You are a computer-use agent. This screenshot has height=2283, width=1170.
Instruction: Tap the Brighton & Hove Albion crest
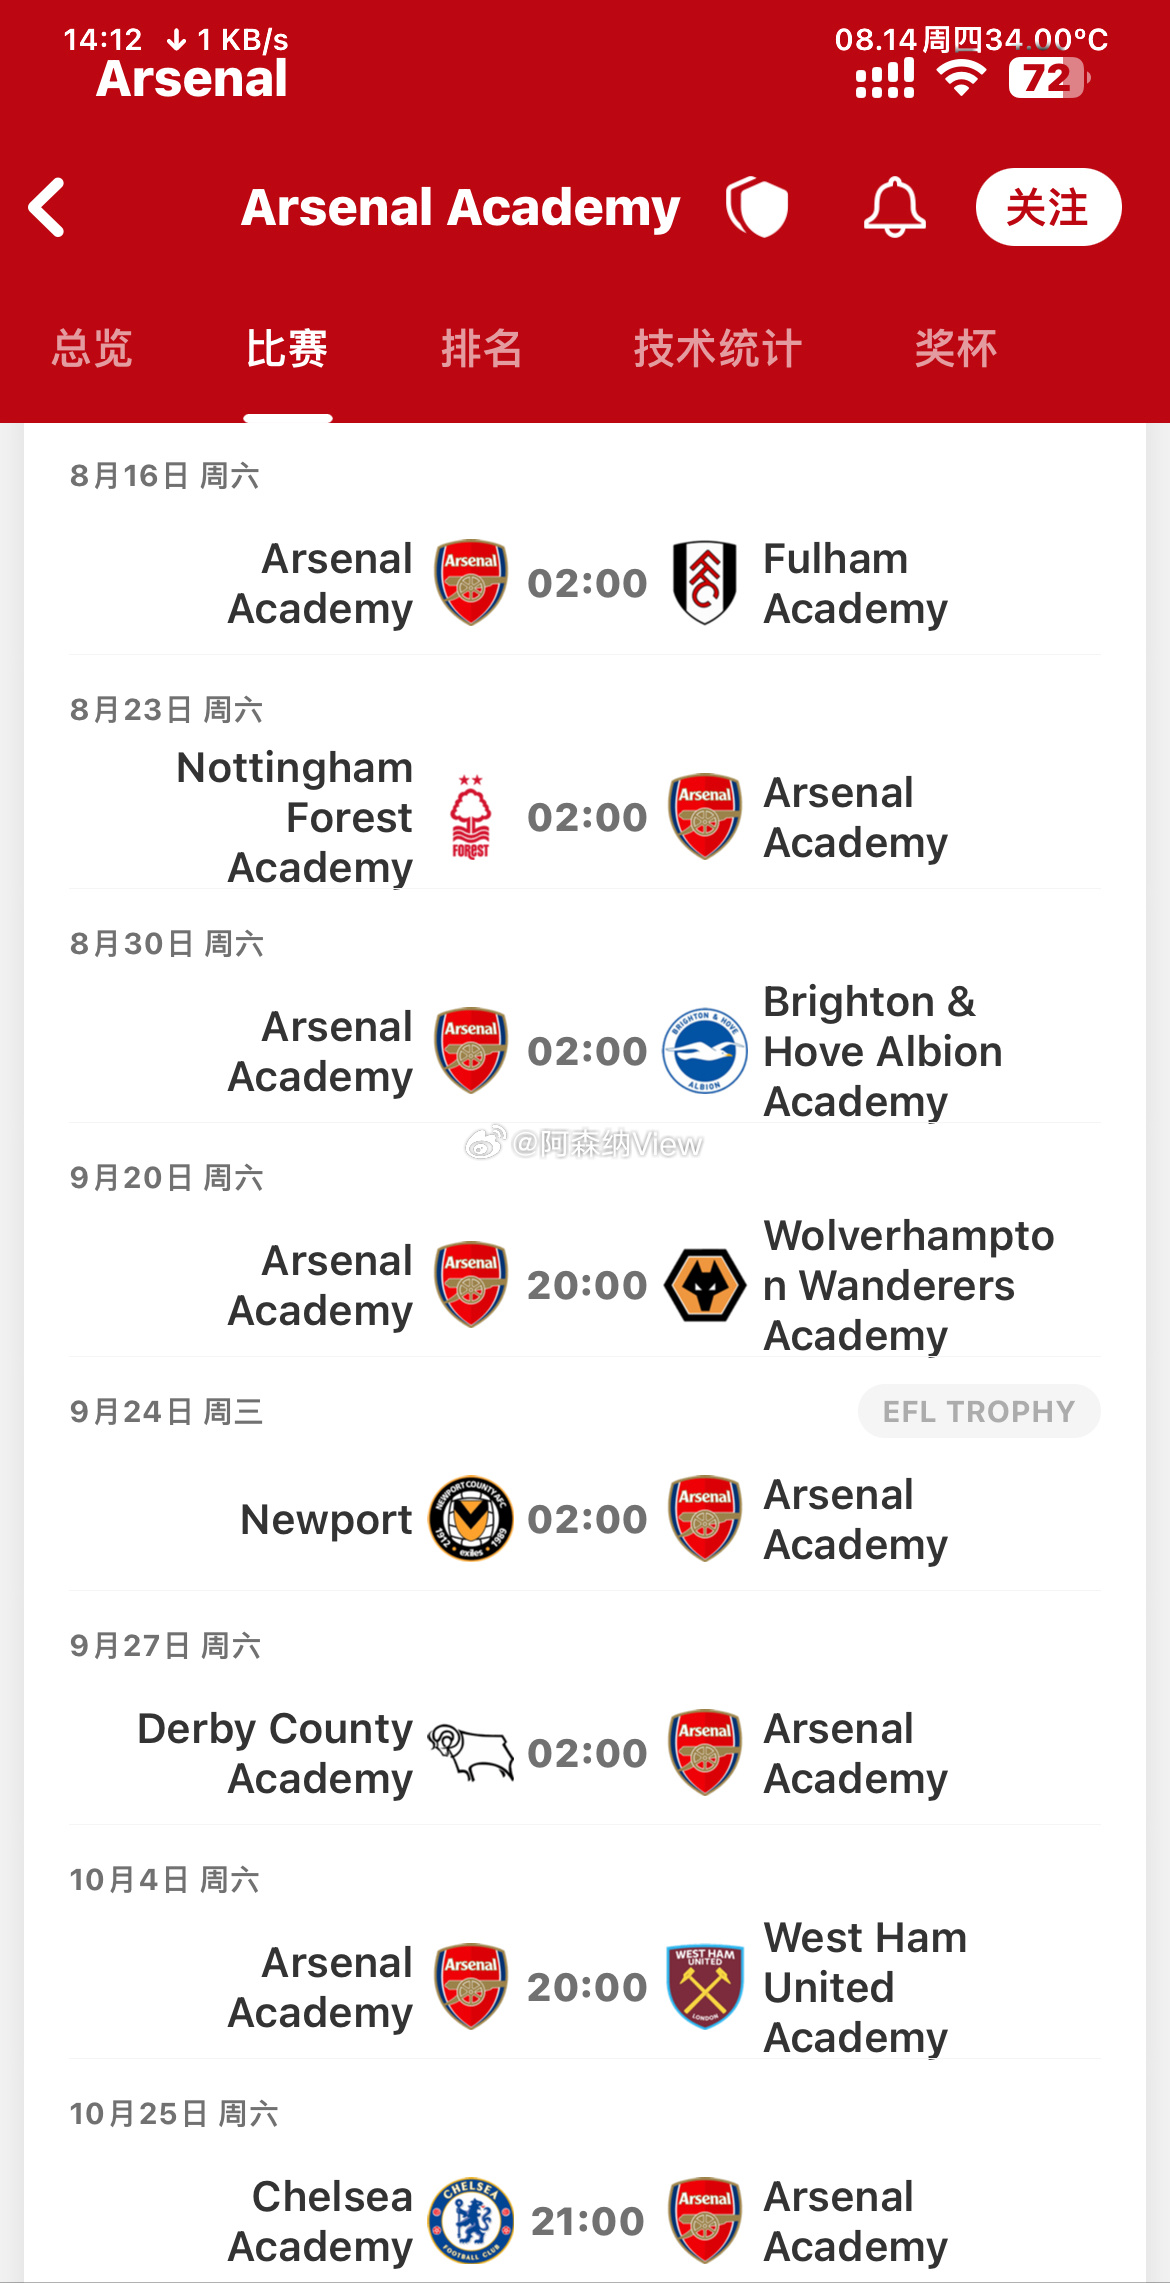[705, 1051]
